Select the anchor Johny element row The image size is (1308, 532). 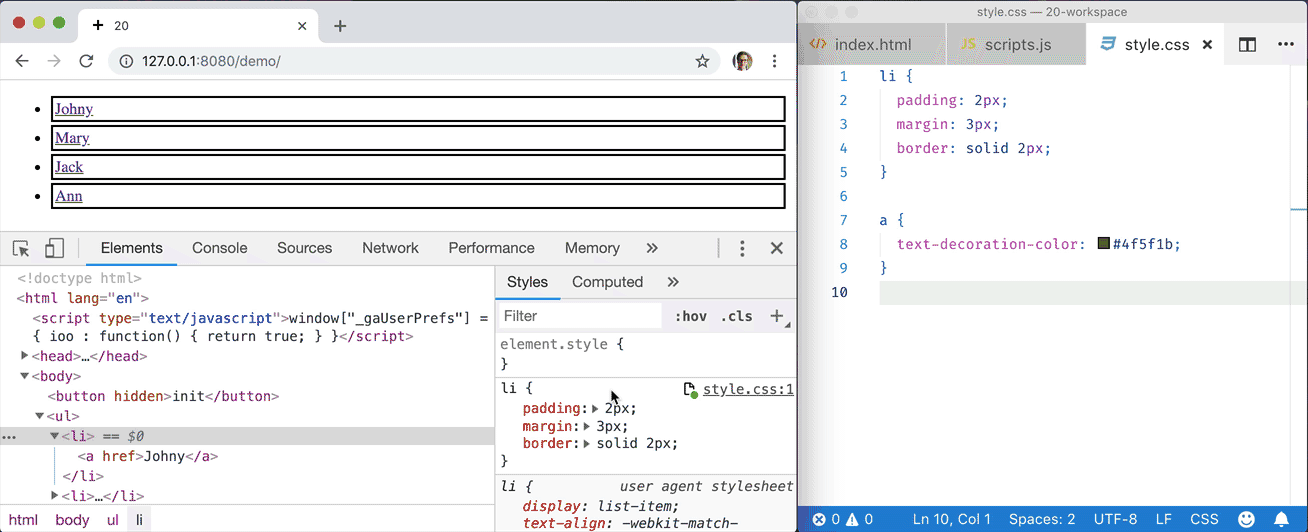click(x=147, y=456)
